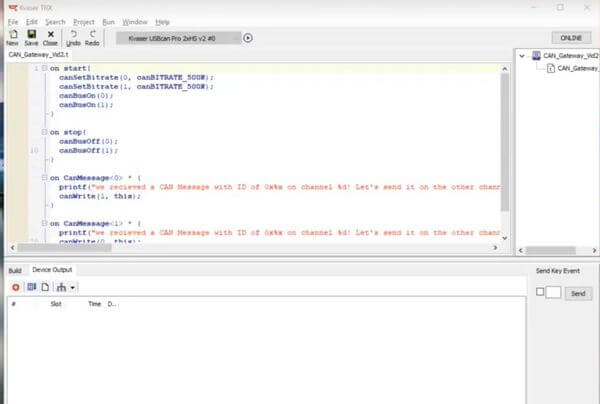Image resolution: width=600 pixels, height=404 pixels.
Task: Collapse the CAN_Gateway_Vid2 project tree node
Action: [x=522, y=56]
